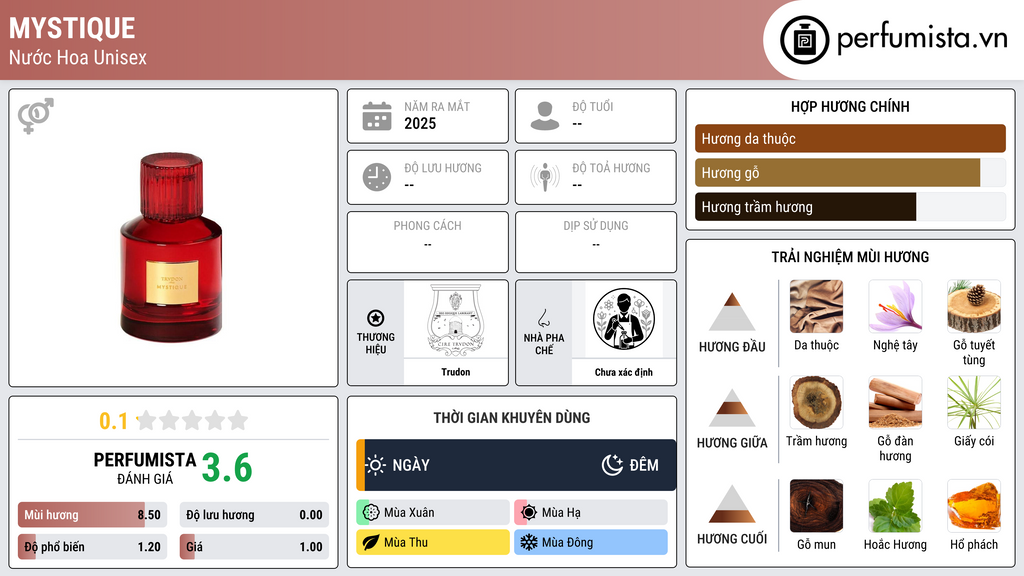Click the Trudon brand name link
Image resolution: width=1024 pixels, height=576 pixels.
(x=455, y=372)
